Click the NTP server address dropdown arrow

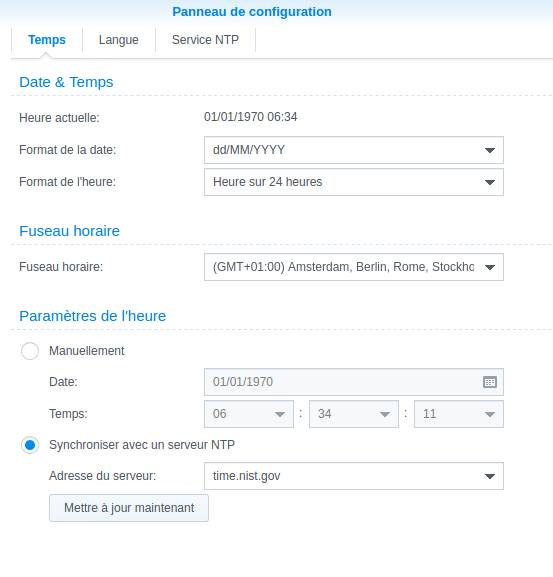(x=489, y=476)
